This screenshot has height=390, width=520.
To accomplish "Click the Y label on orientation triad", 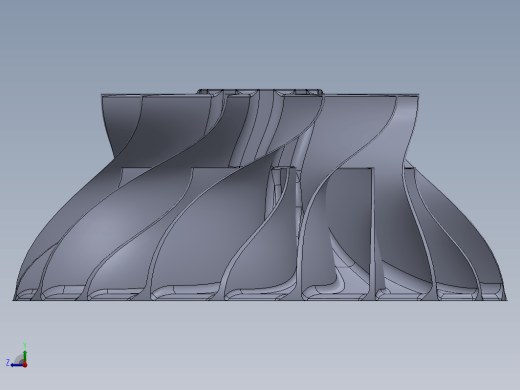I will (x=25, y=345).
